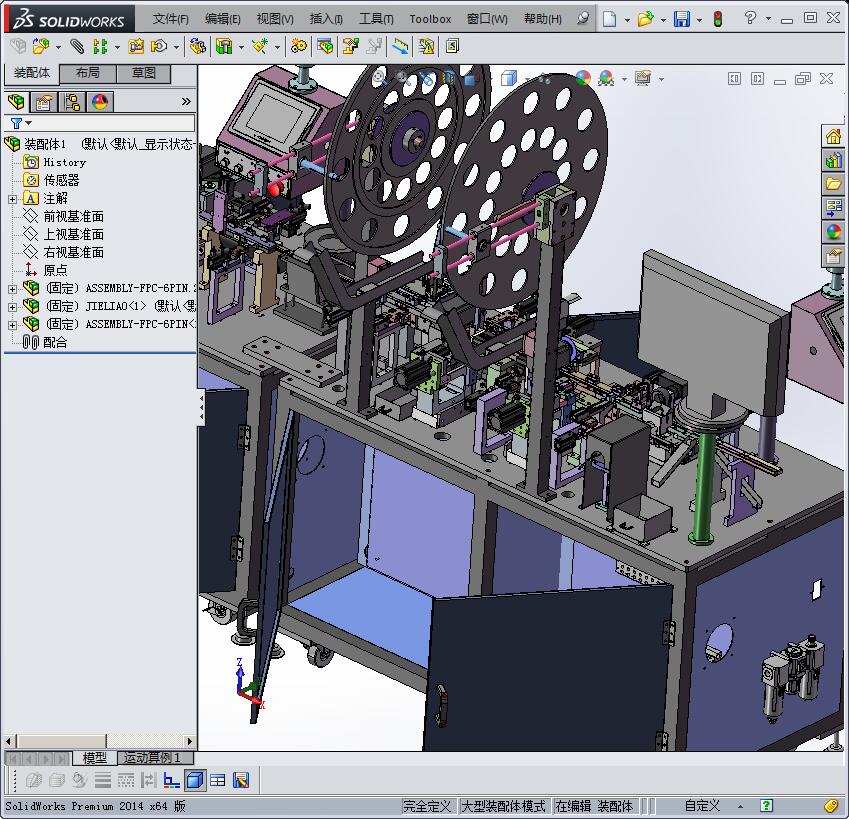Open the FeatureManager design tree tab

coord(17,102)
